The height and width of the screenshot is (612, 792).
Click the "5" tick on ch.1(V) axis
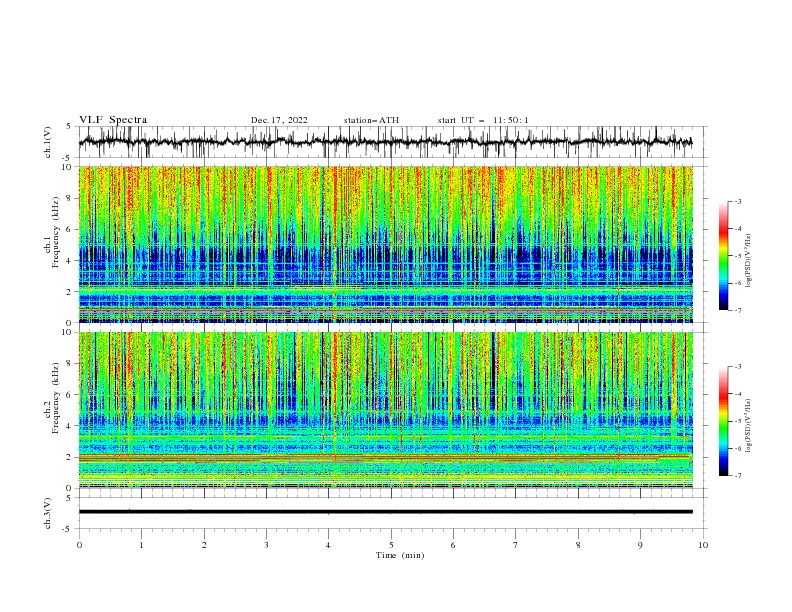point(69,127)
